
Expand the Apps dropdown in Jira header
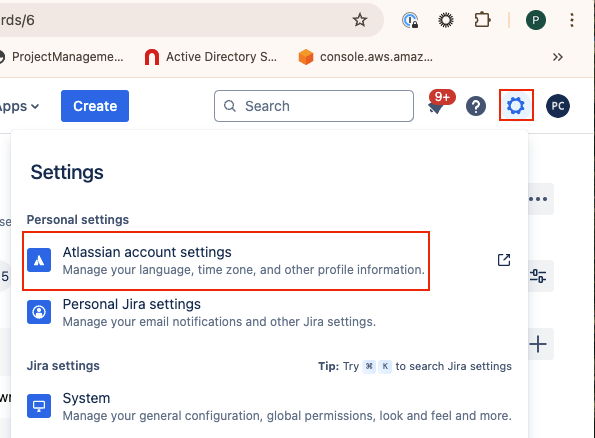point(19,106)
